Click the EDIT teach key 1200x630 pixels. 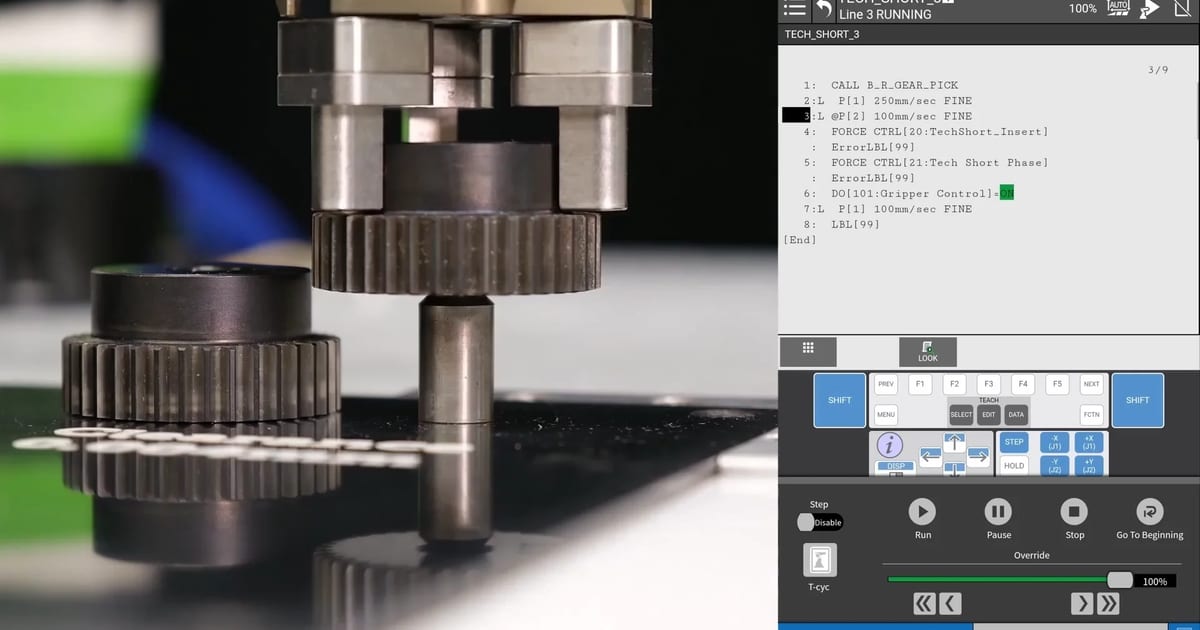click(x=989, y=414)
